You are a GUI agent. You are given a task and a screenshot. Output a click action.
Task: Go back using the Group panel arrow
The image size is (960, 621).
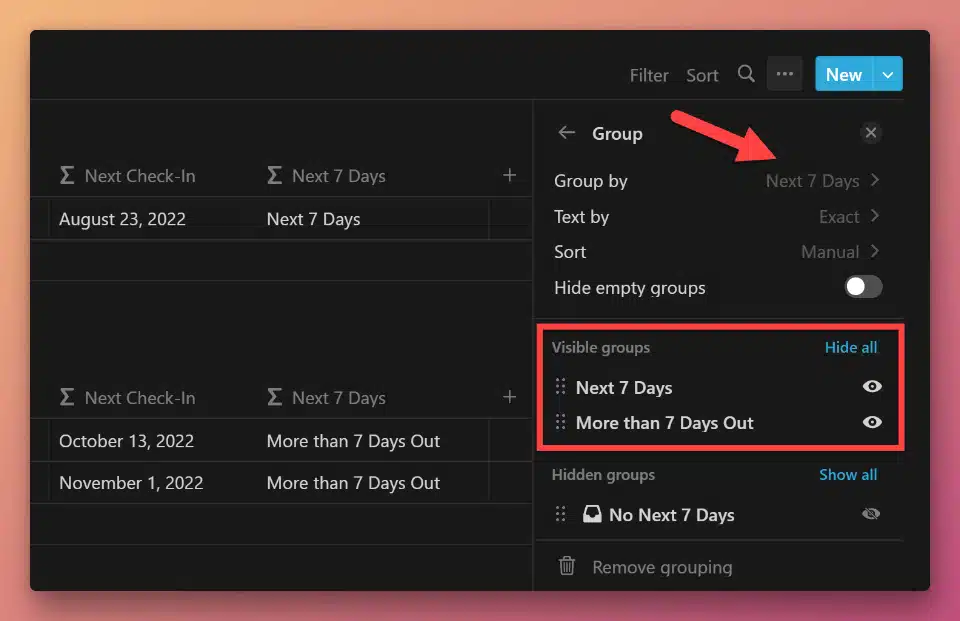(567, 132)
